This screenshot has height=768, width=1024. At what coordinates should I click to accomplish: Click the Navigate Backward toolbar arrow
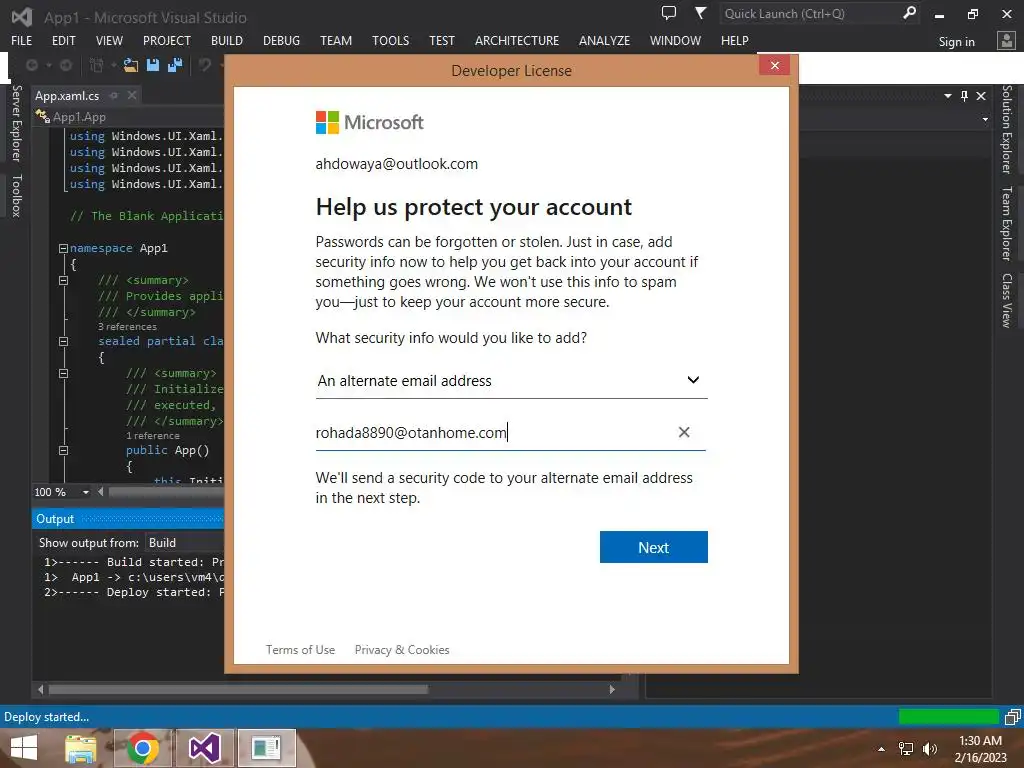click(x=31, y=65)
